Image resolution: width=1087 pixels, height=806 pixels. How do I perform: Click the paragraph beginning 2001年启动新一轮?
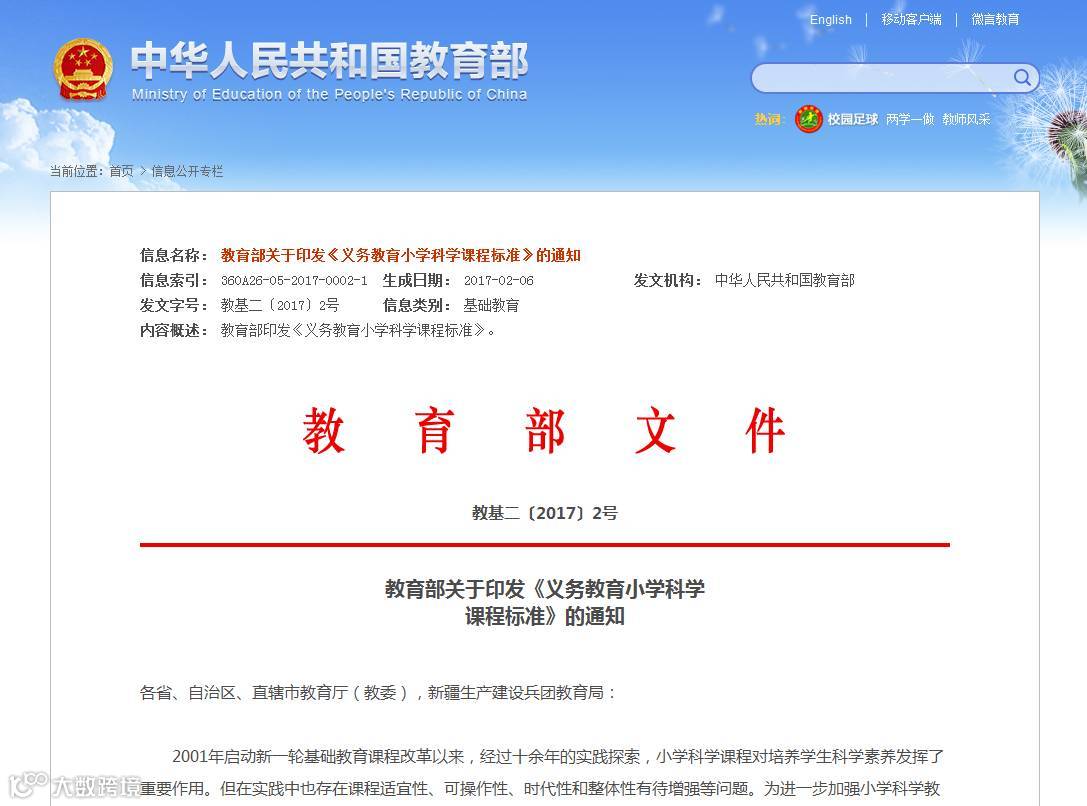click(x=544, y=773)
